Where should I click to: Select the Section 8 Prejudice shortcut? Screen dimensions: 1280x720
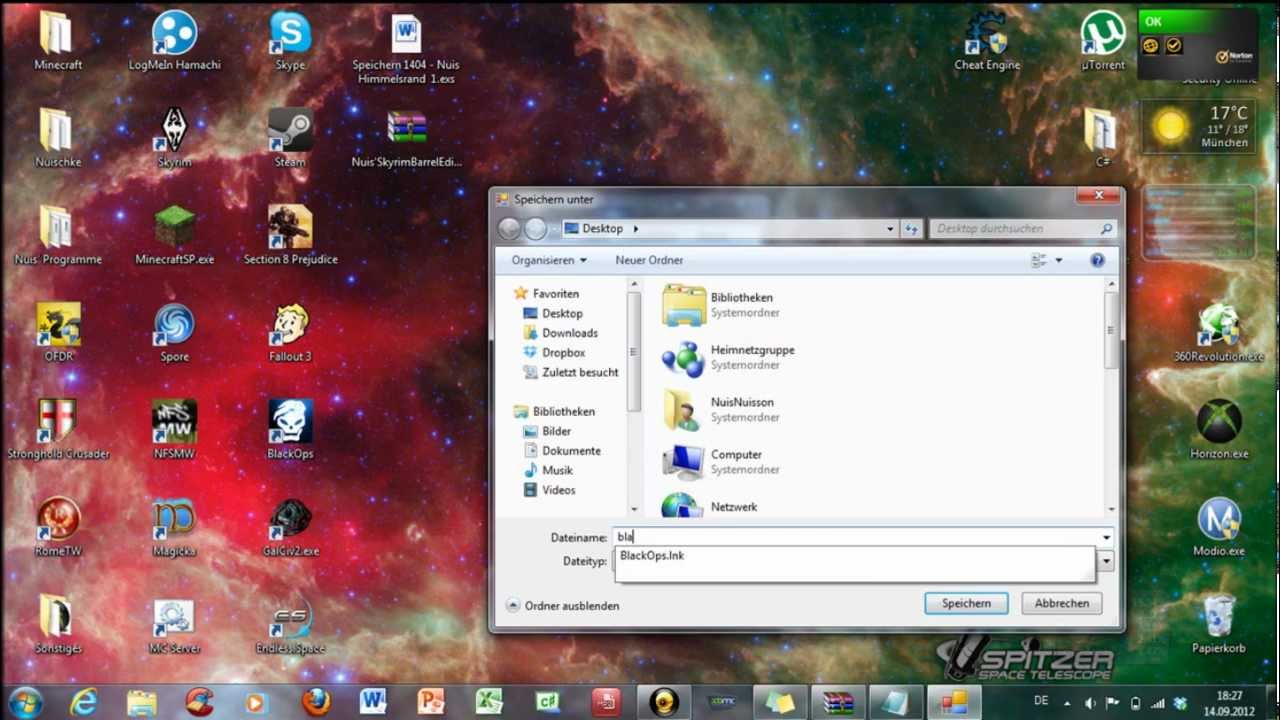point(290,235)
